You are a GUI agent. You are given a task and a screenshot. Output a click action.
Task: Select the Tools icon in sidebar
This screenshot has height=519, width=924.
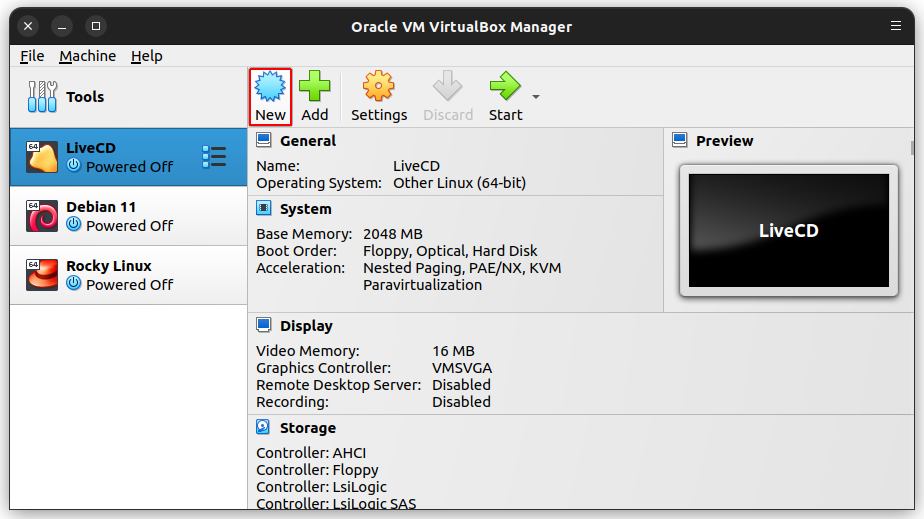pyautogui.click(x=42, y=97)
